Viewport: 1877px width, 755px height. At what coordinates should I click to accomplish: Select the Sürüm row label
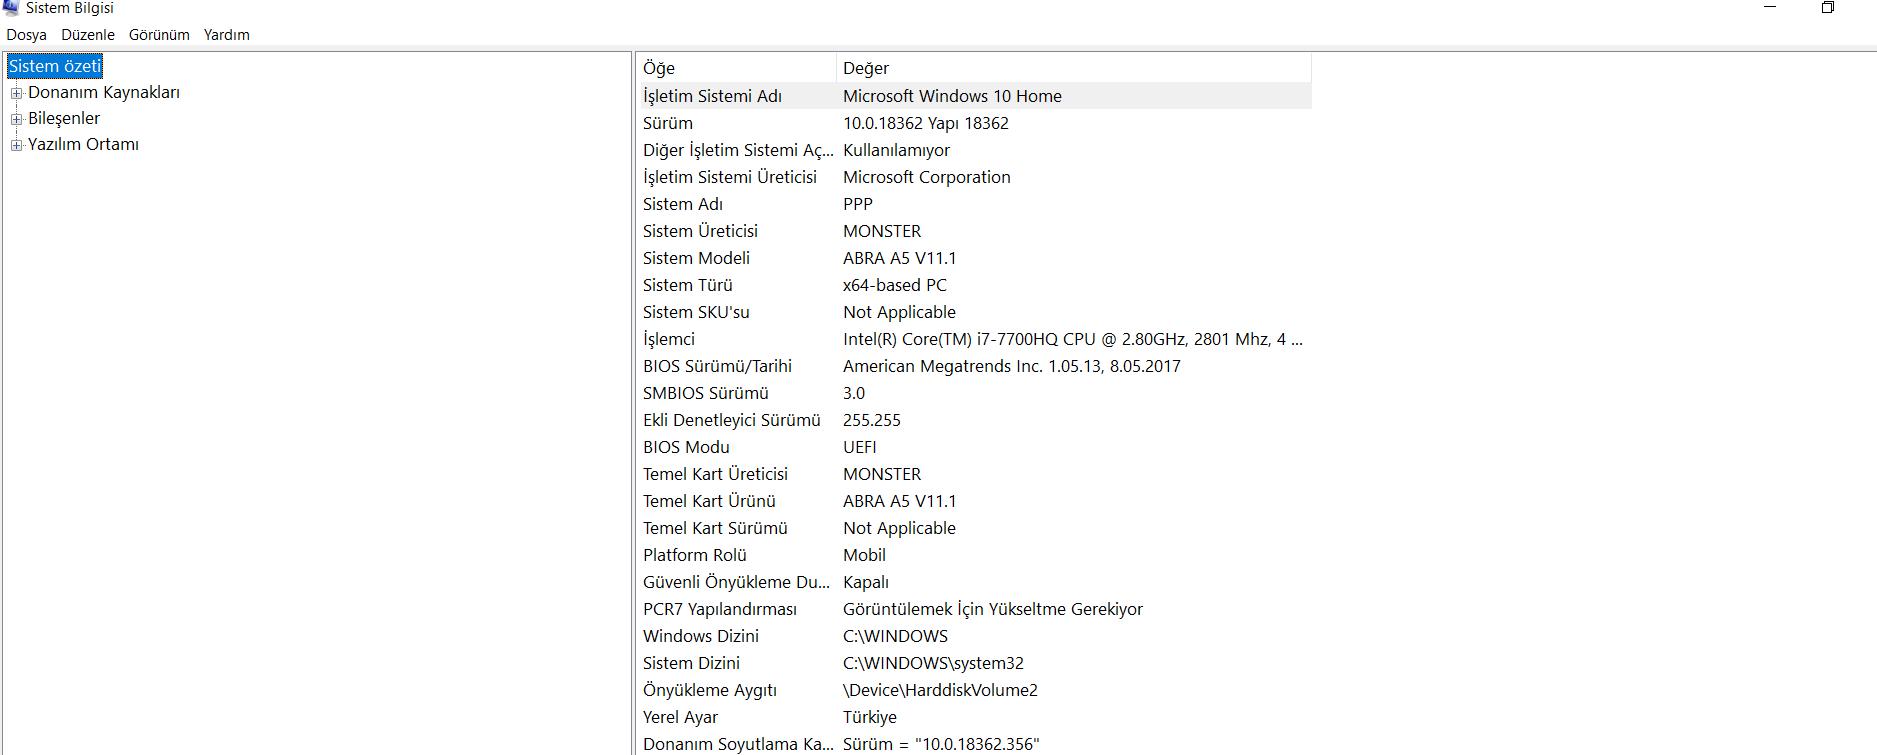tap(668, 123)
